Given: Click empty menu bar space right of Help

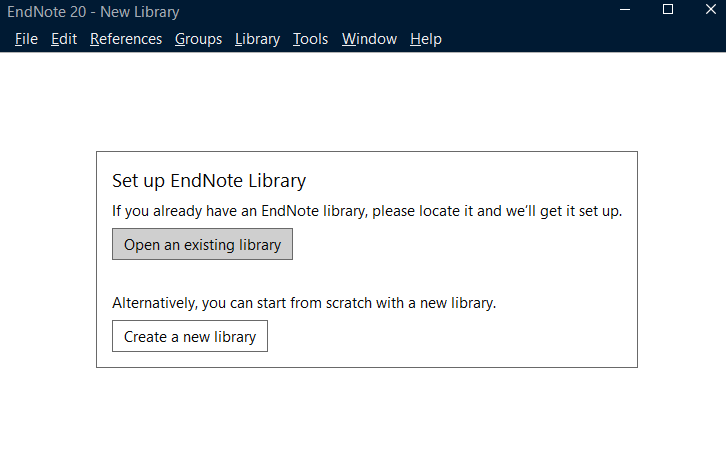Looking at the screenshot, I should [x=580, y=39].
